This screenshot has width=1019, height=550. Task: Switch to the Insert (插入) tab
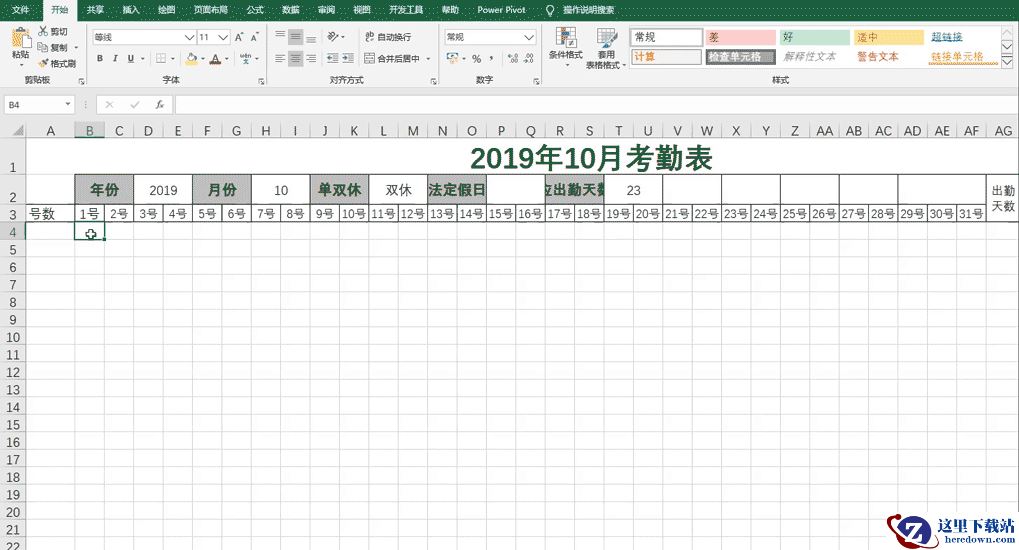coord(131,10)
